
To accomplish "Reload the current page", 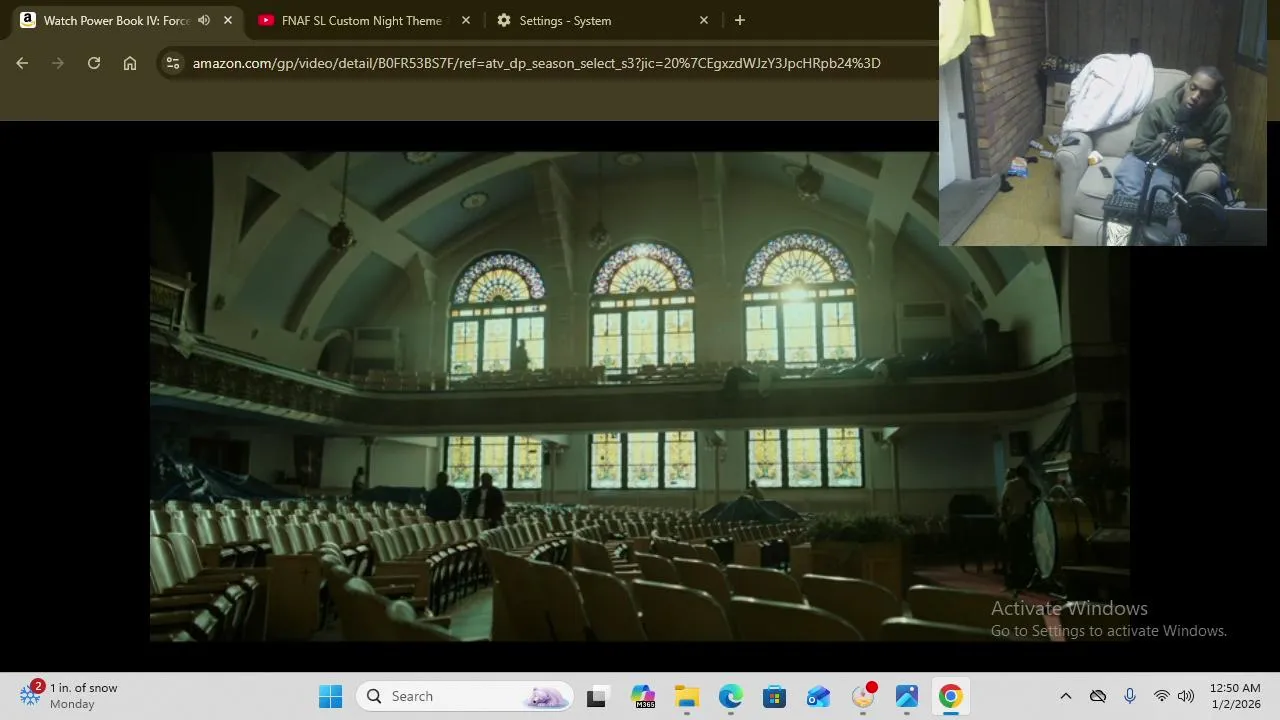I will (x=94, y=63).
